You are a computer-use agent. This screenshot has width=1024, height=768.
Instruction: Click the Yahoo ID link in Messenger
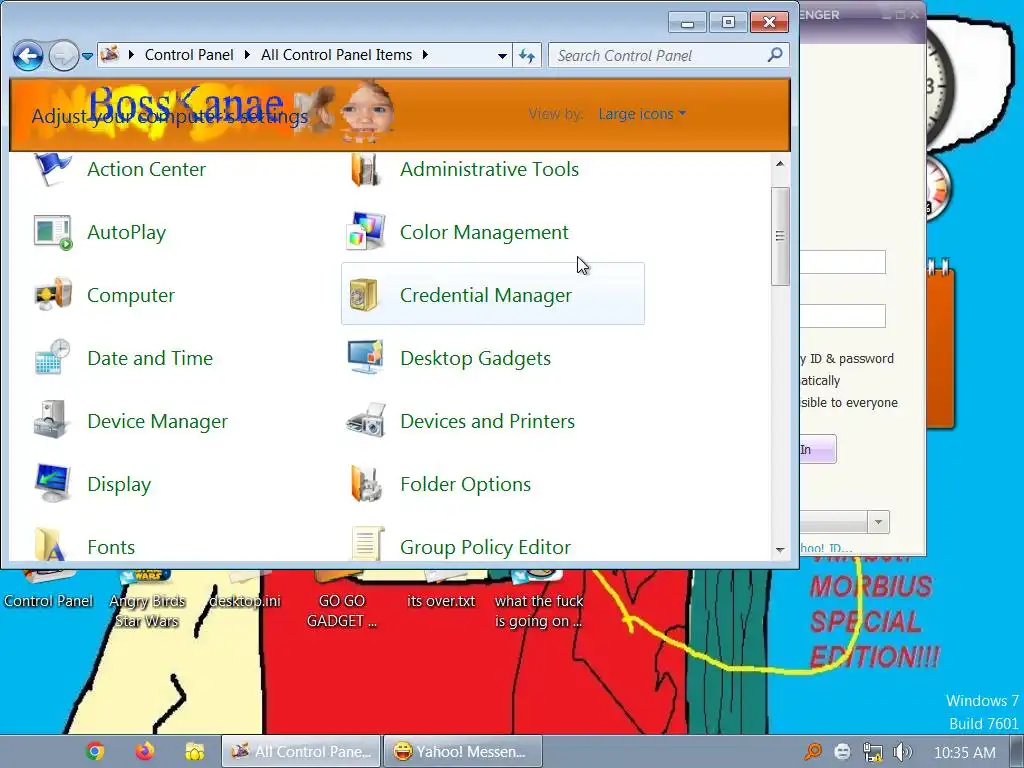point(826,549)
